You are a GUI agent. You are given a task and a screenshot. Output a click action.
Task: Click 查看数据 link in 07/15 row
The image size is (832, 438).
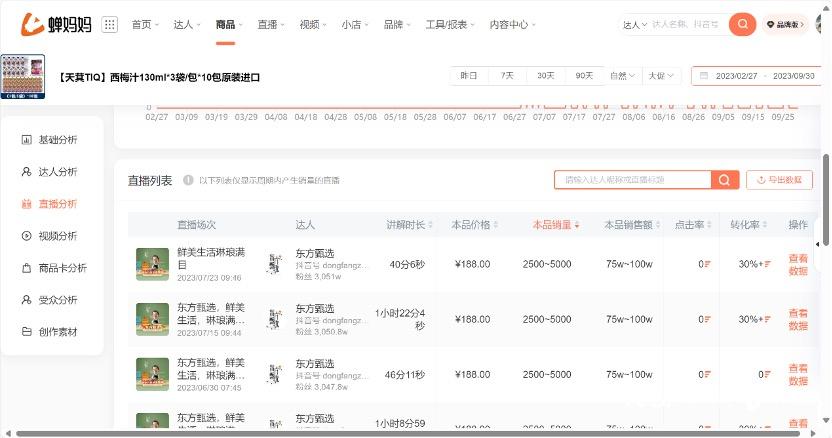pyautogui.click(x=798, y=320)
